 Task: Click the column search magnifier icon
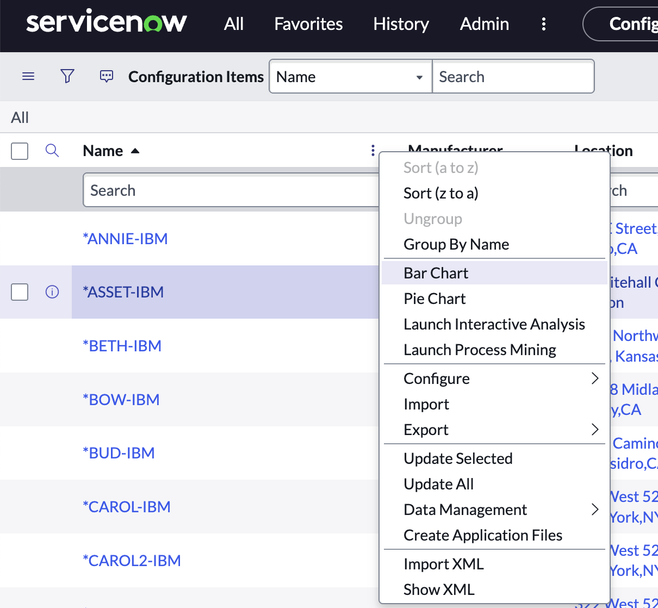pos(52,150)
